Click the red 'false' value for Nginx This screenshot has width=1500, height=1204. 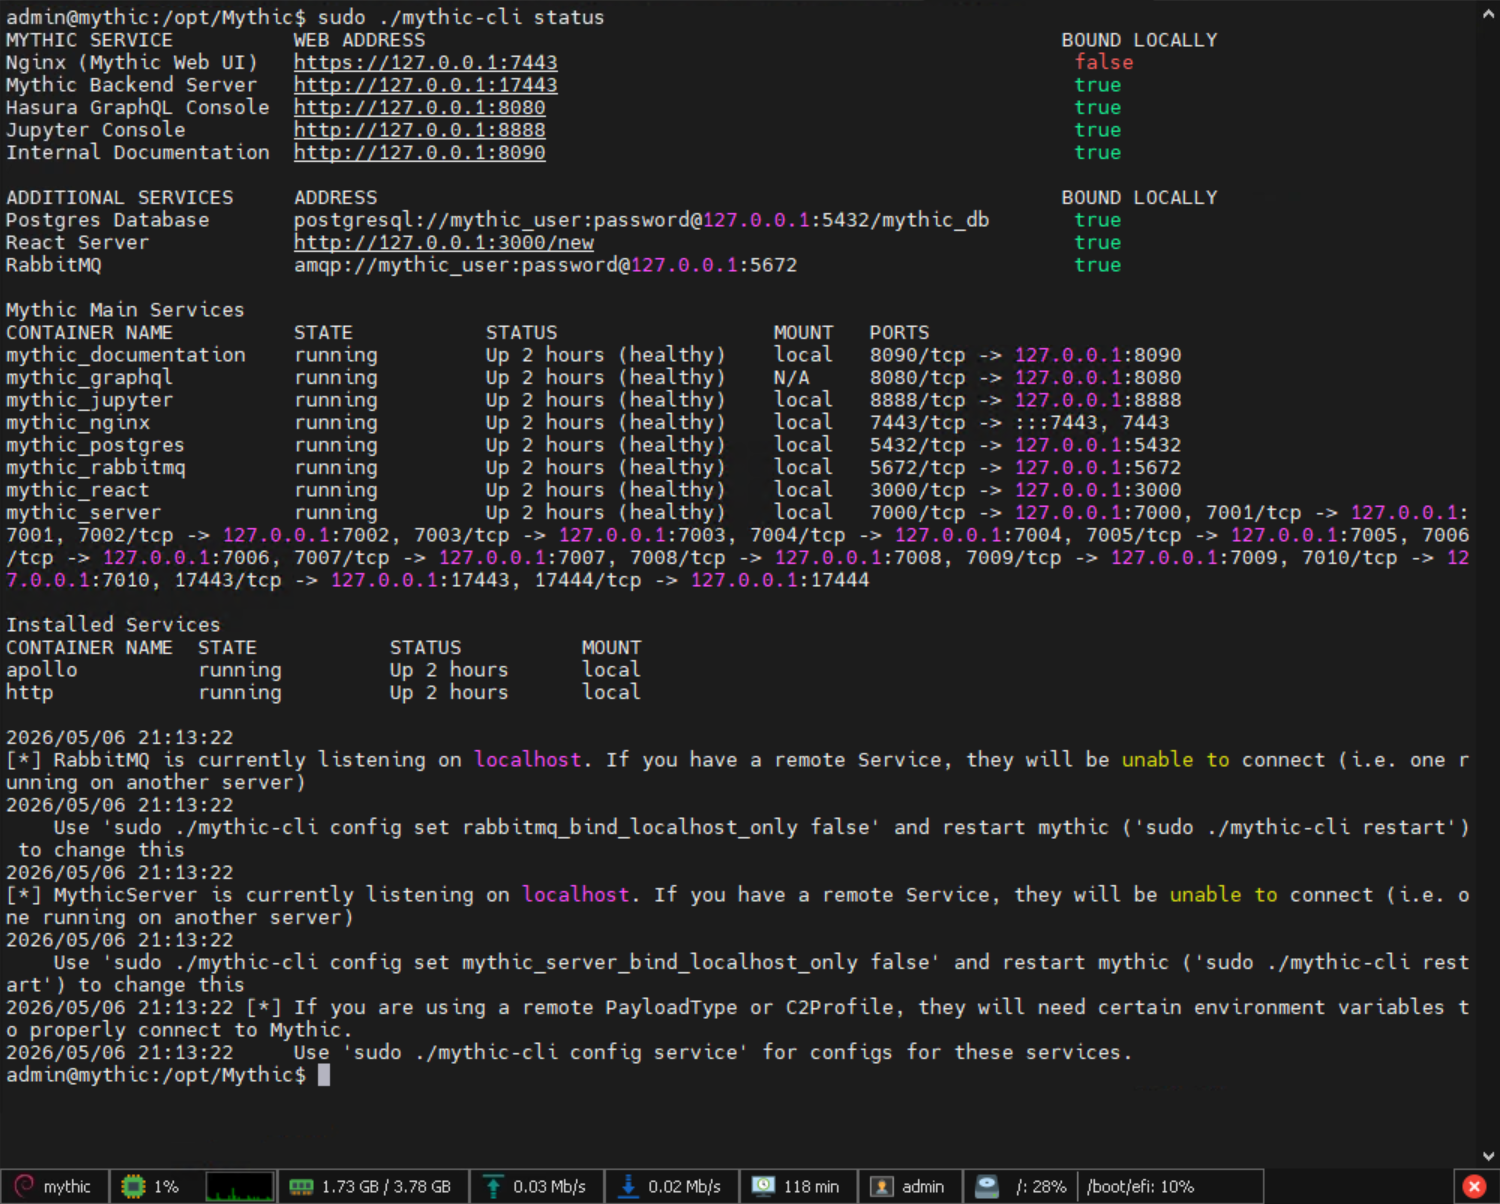(1104, 62)
